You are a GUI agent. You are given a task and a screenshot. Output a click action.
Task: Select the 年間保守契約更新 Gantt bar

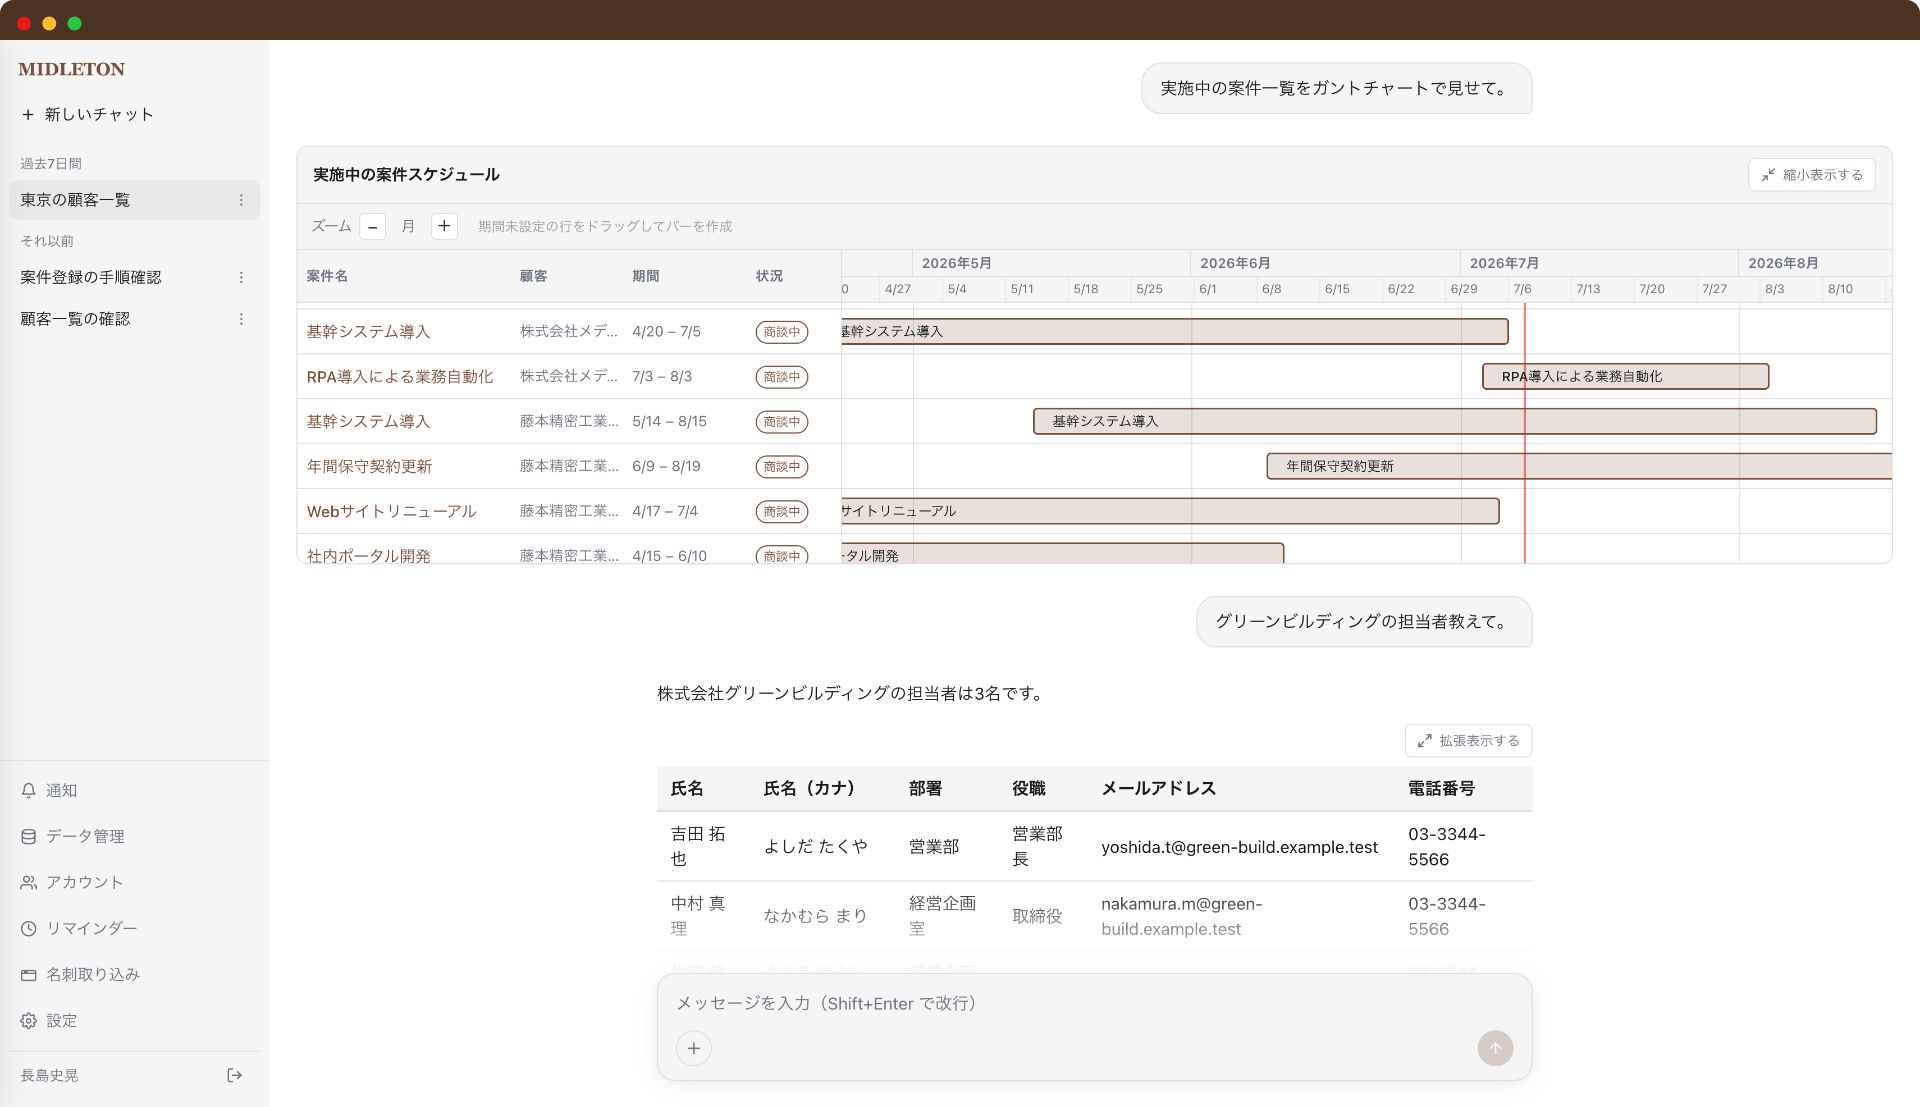point(1579,466)
